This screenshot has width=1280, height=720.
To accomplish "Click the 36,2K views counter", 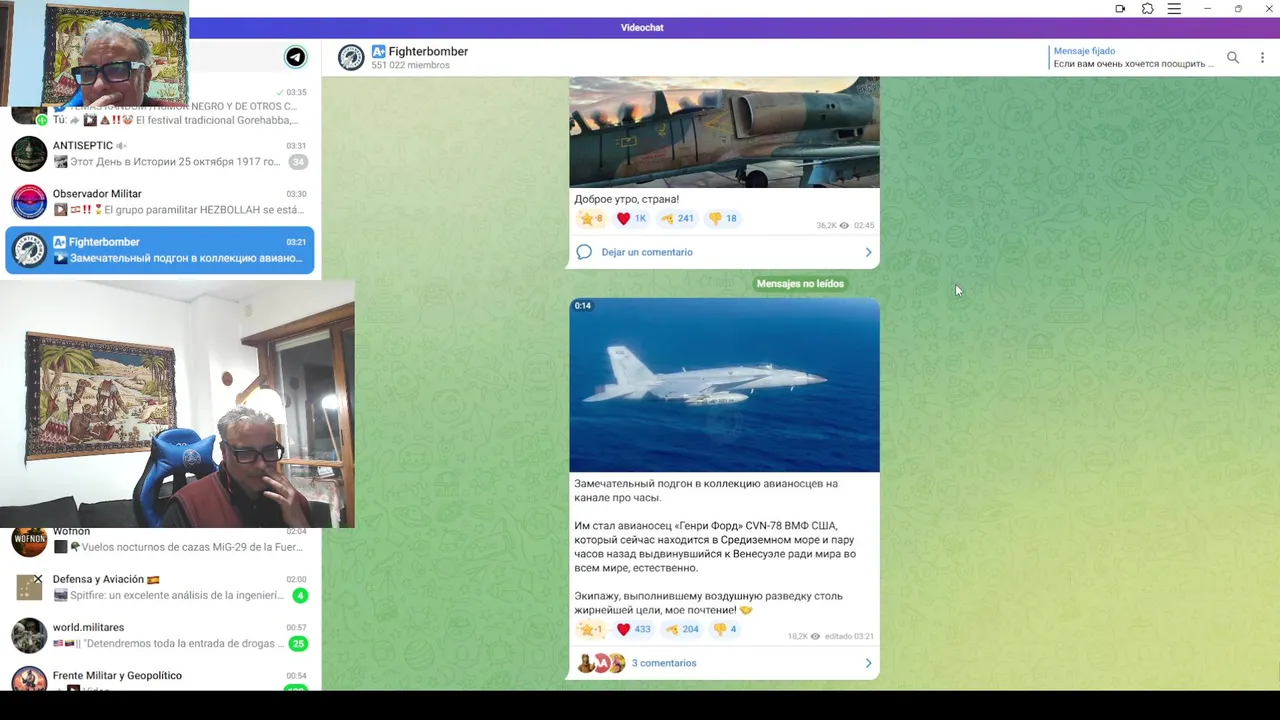I will [832, 226].
